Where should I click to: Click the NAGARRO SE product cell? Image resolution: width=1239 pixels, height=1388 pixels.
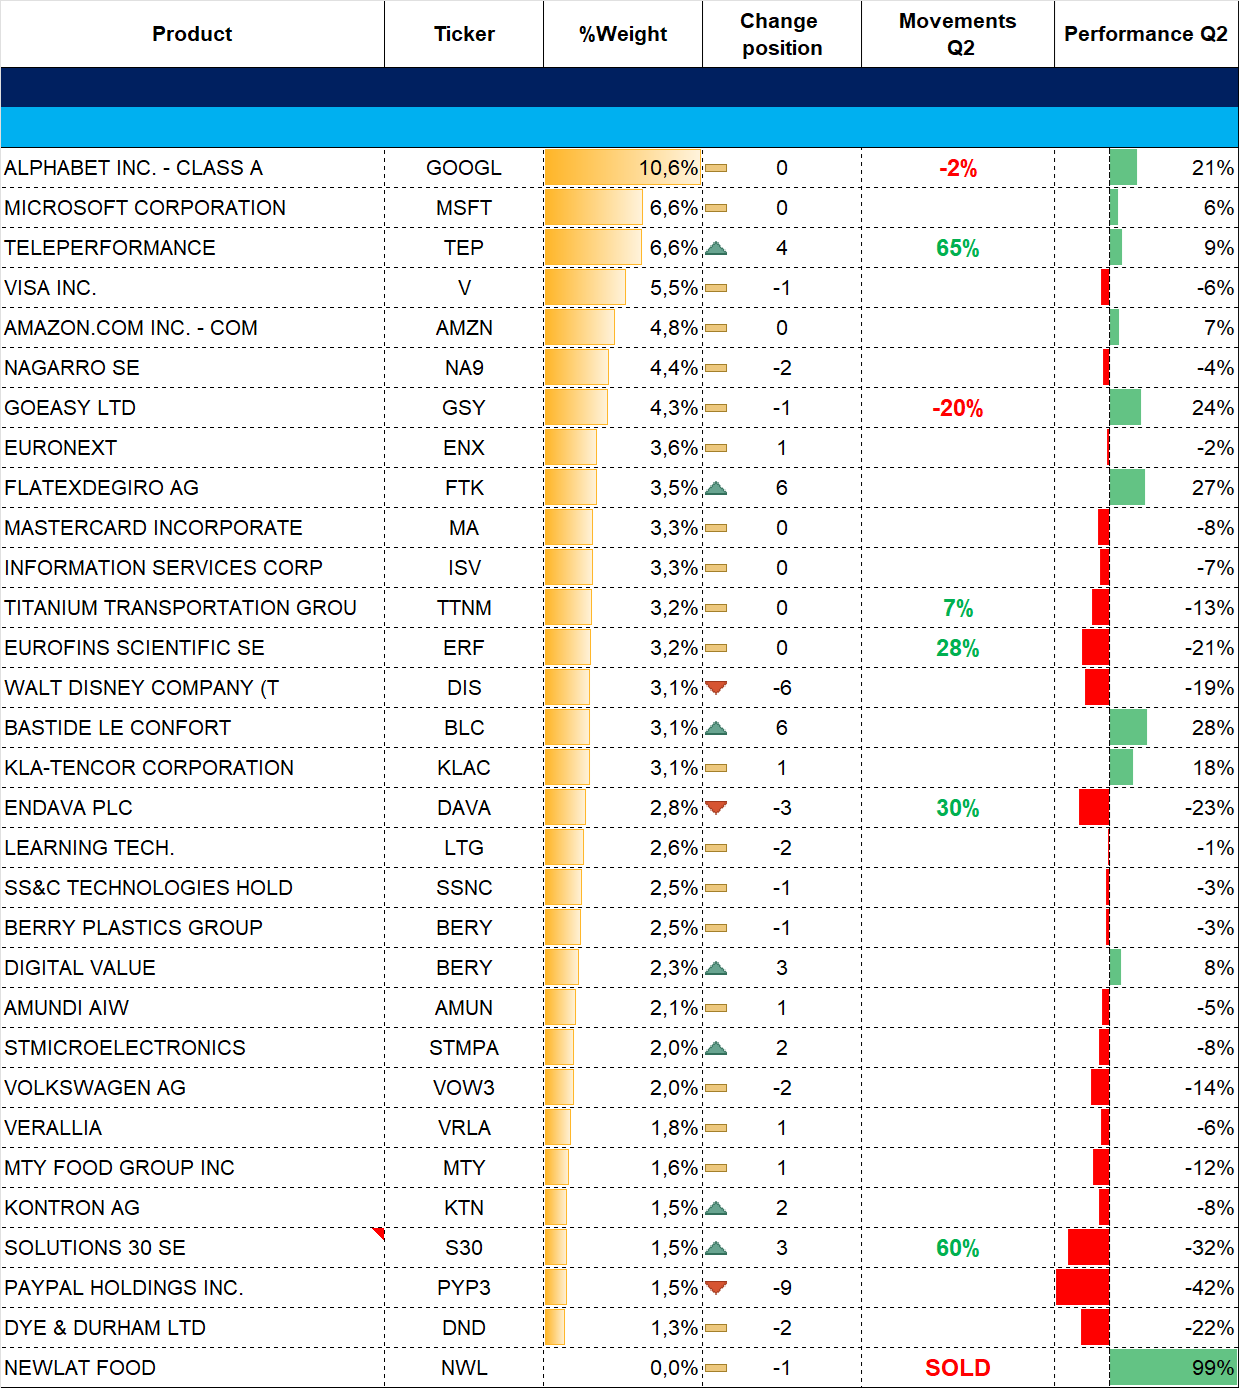point(192,368)
